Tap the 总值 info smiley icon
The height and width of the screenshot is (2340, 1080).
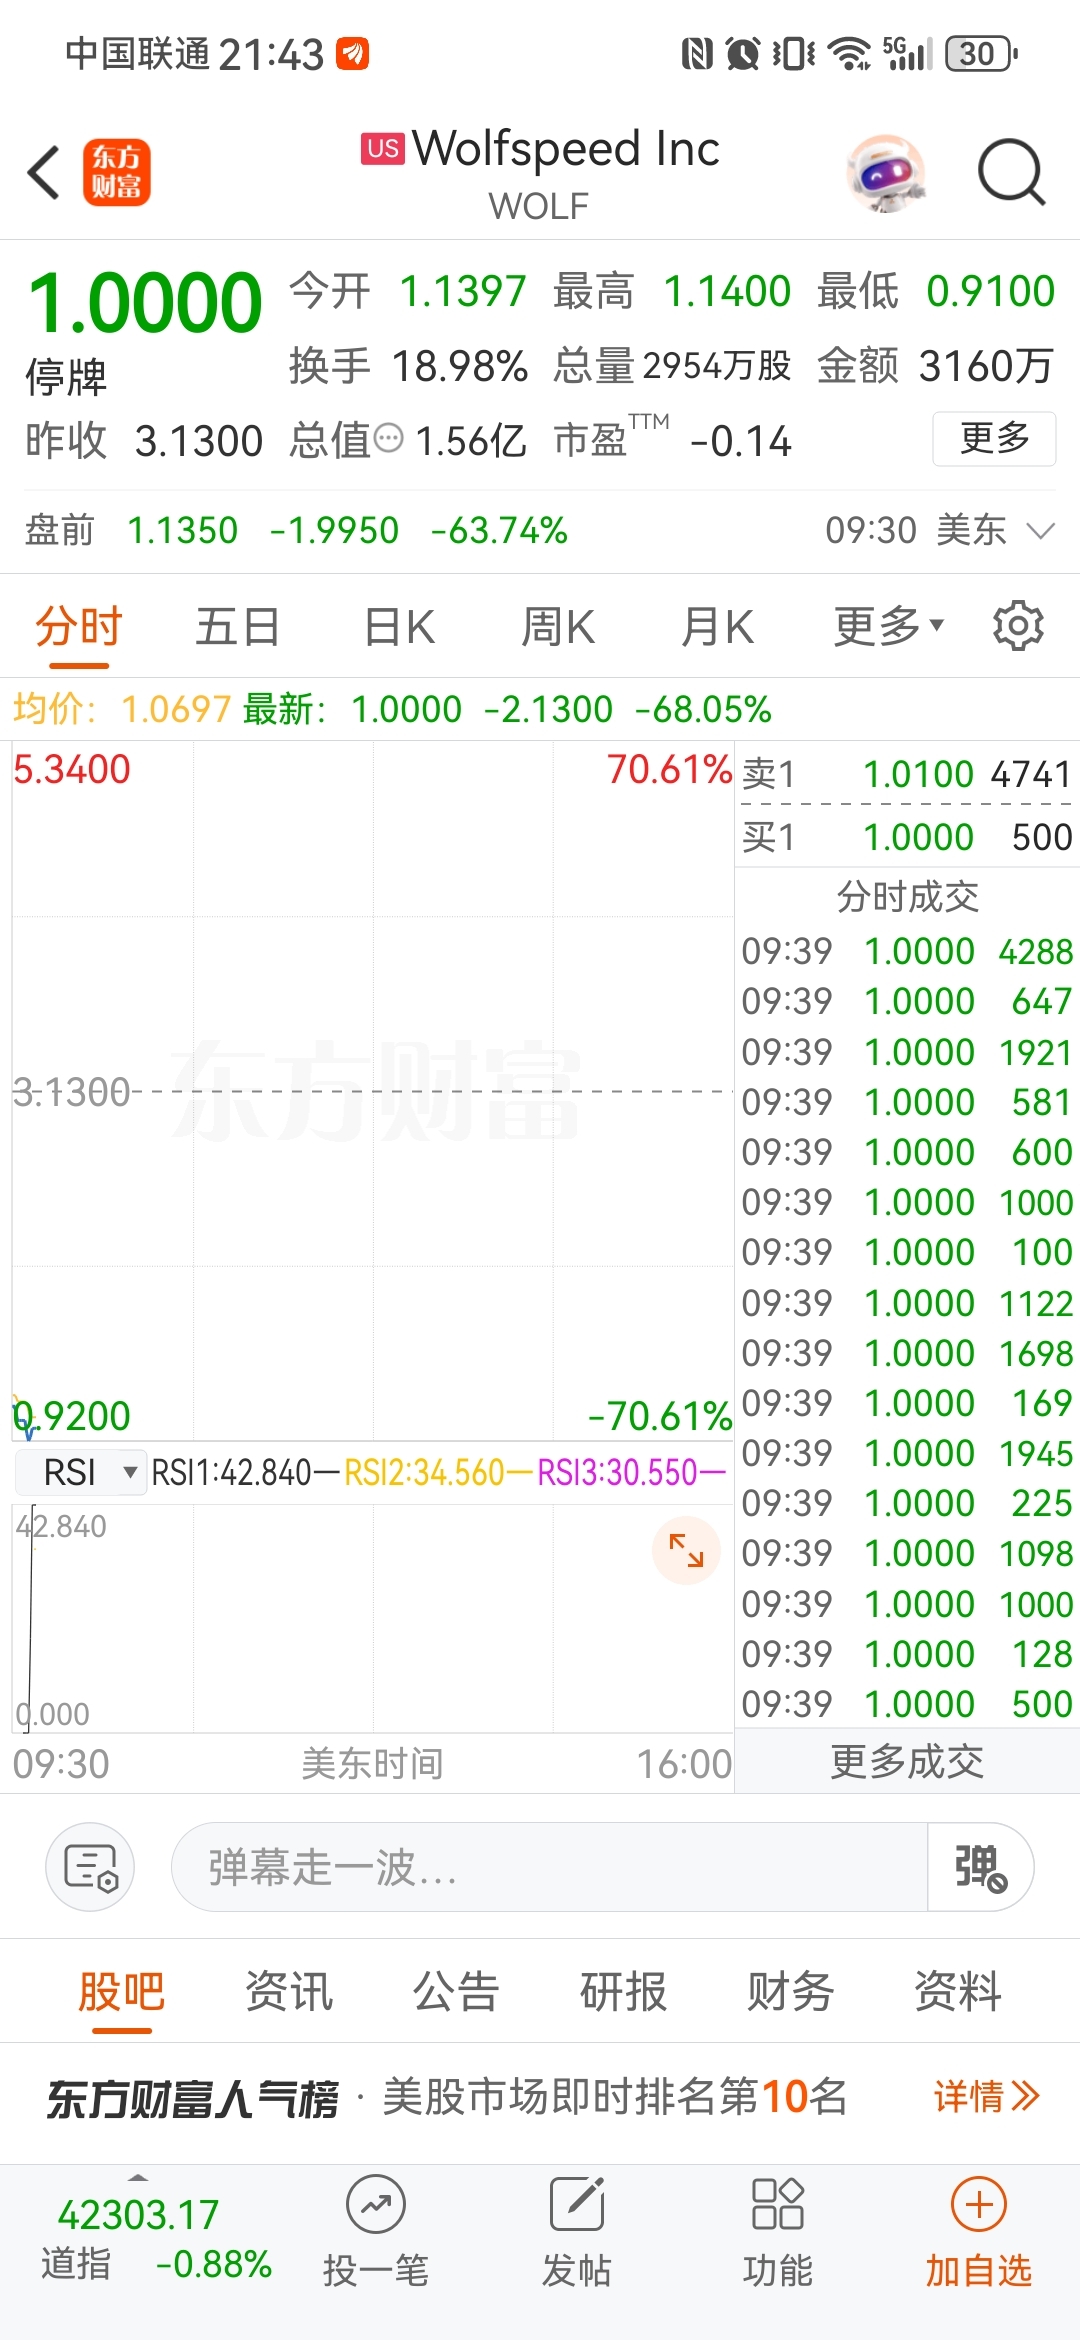[389, 438]
